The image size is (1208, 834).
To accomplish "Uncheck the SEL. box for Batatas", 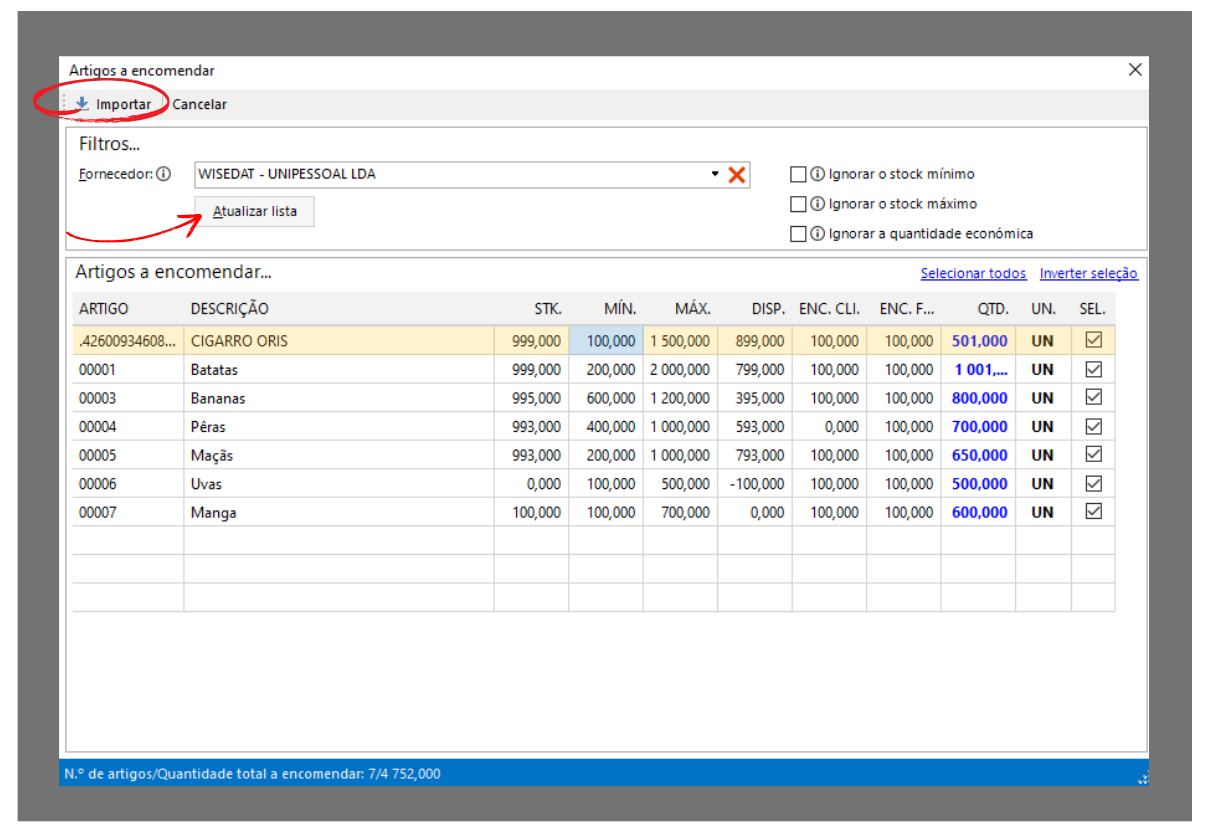I will [x=1093, y=369].
